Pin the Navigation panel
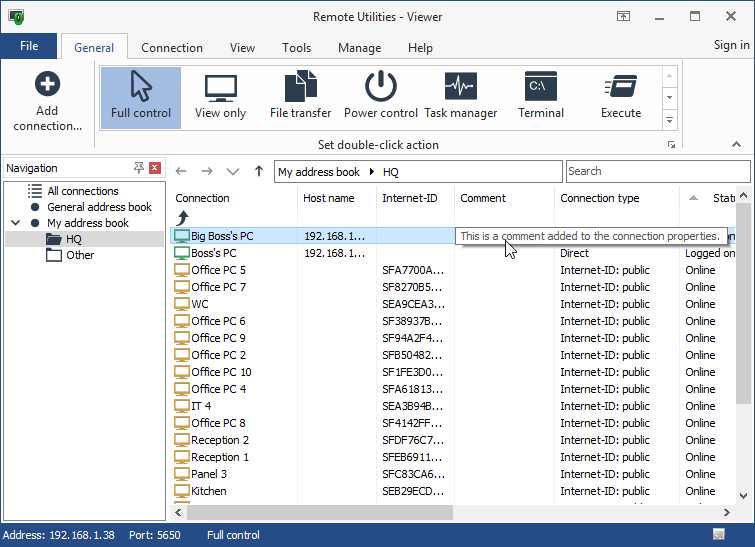Viewport: 755px width, 547px height. tap(139, 168)
